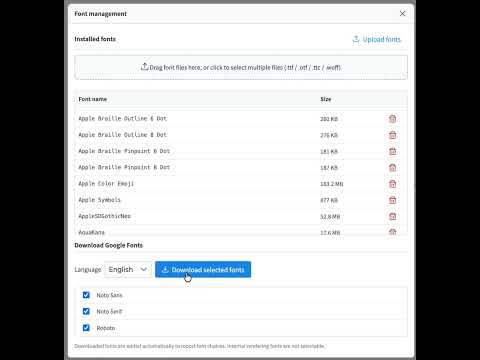
Task: Click the Font name column header
Action: tap(93, 99)
